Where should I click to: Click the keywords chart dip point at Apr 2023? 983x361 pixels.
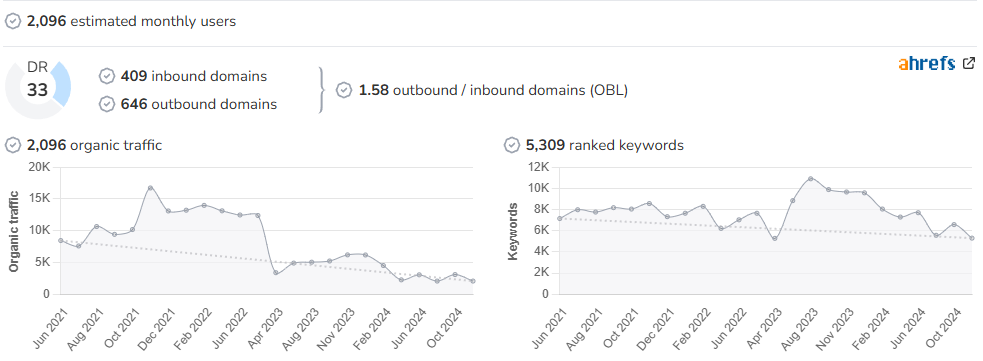(x=775, y=239)
